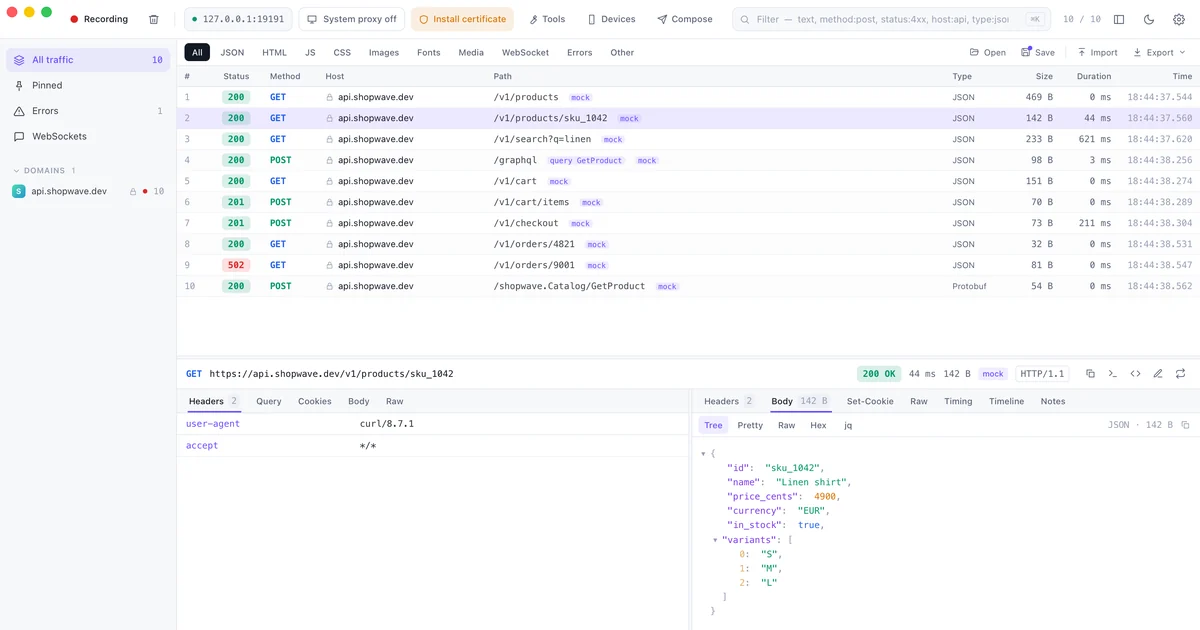This screenshot has width=1200, height=630.
Task: Select the /v1/checkout request row
Action: click(x=688, y=223)
